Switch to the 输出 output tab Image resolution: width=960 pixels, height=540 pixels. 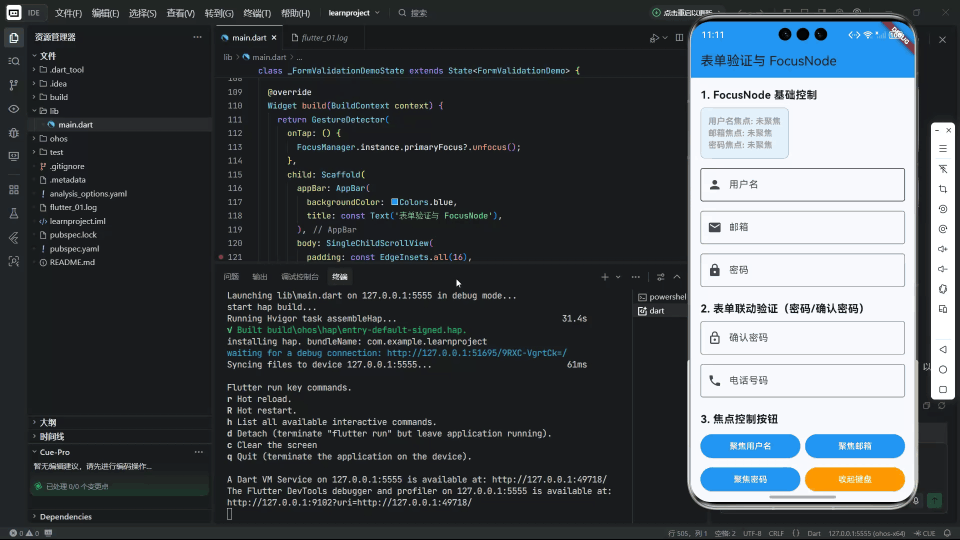click(x=260, y=277)
